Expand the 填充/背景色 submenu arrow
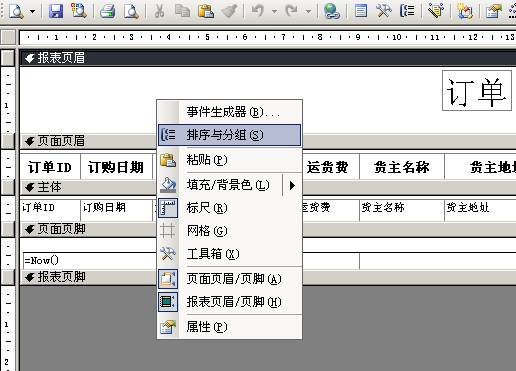Viewport: 516px width, 371px height. point(292,185)
